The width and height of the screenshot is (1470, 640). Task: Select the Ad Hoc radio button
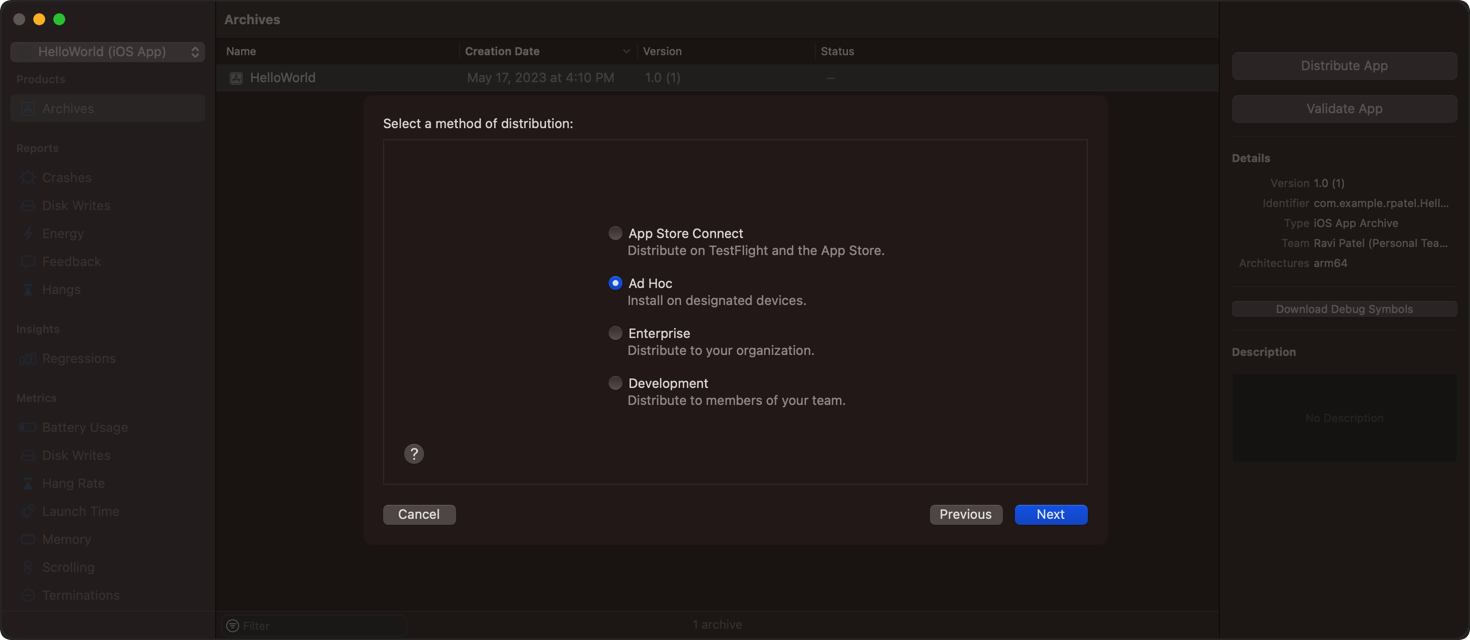615,283
